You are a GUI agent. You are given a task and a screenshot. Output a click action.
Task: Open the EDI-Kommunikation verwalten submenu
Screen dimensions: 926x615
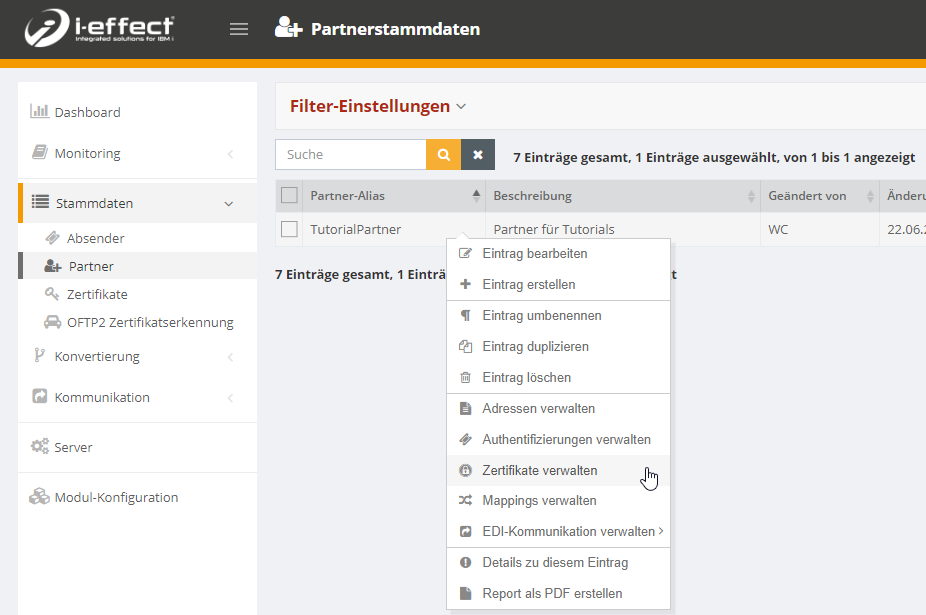click(x=568, y=532)
